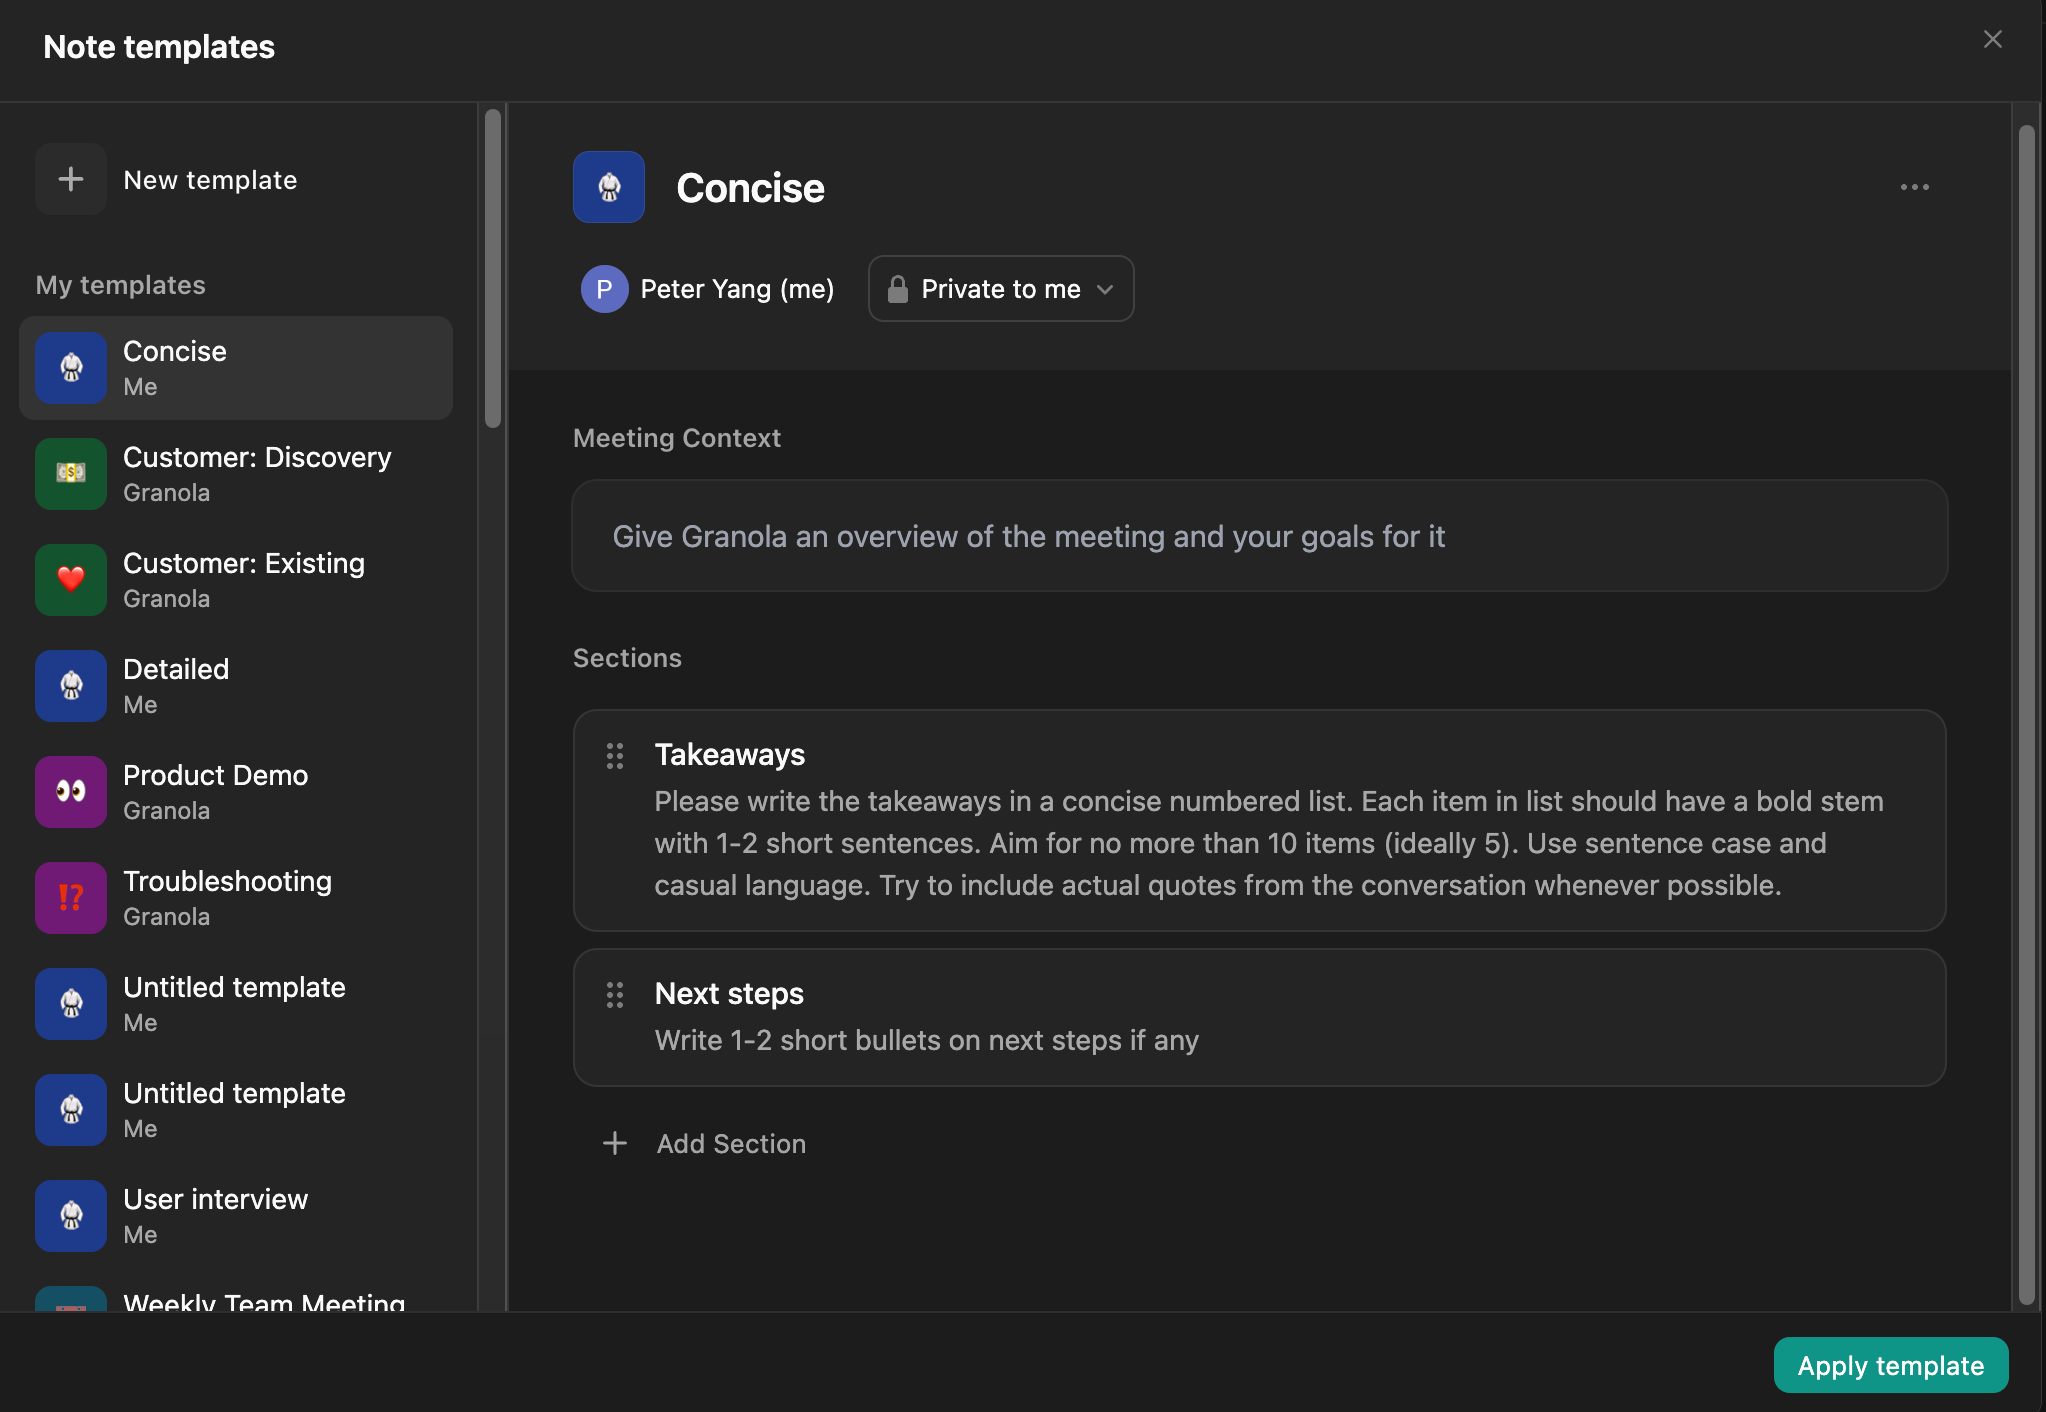Screen dimensions: 2046x1412
Task: Click the Takeaways section description text
Action: [1268, 843]
